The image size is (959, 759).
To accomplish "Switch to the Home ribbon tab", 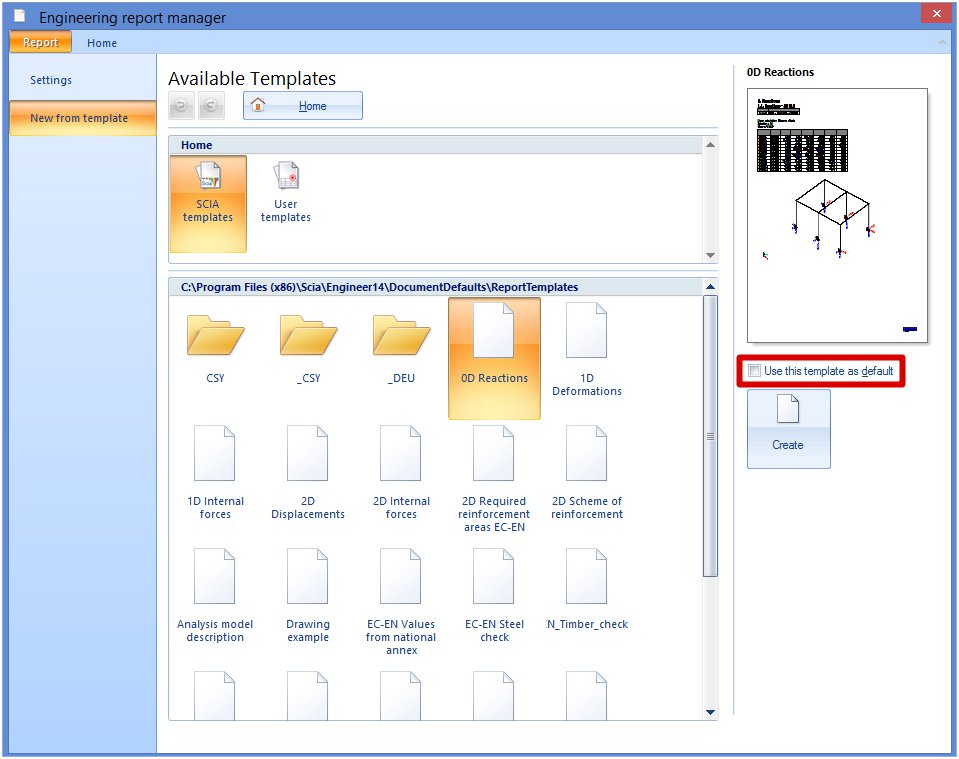I will 102,43.
